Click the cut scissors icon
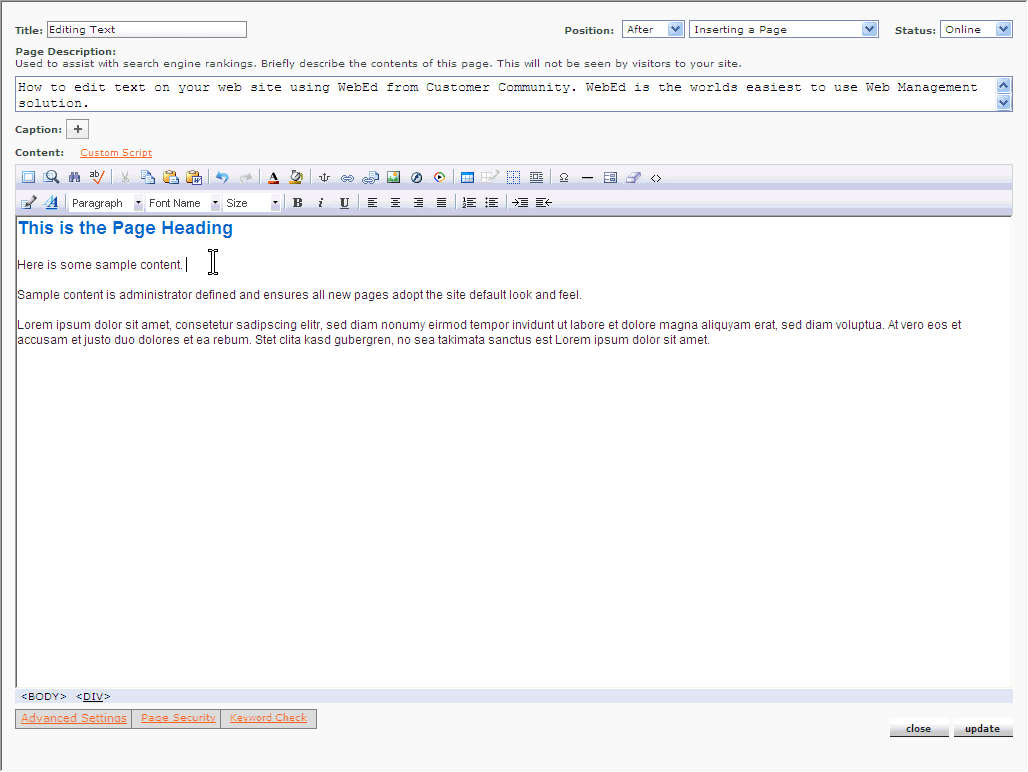The image size is (1028, 772). click(125, 178)
